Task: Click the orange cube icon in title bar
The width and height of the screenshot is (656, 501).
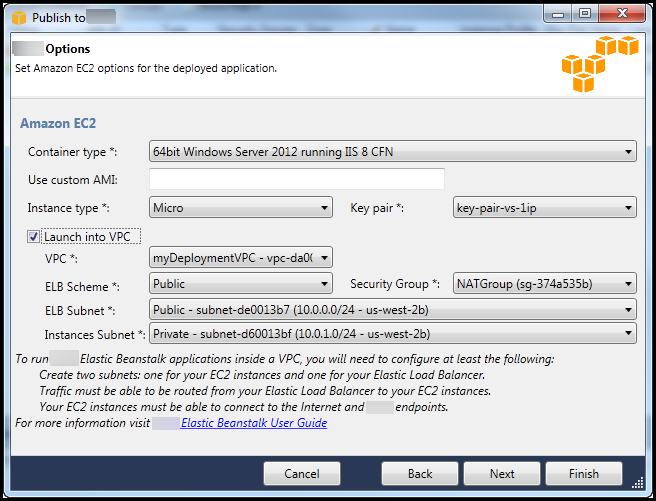Action: click(18, 17)
